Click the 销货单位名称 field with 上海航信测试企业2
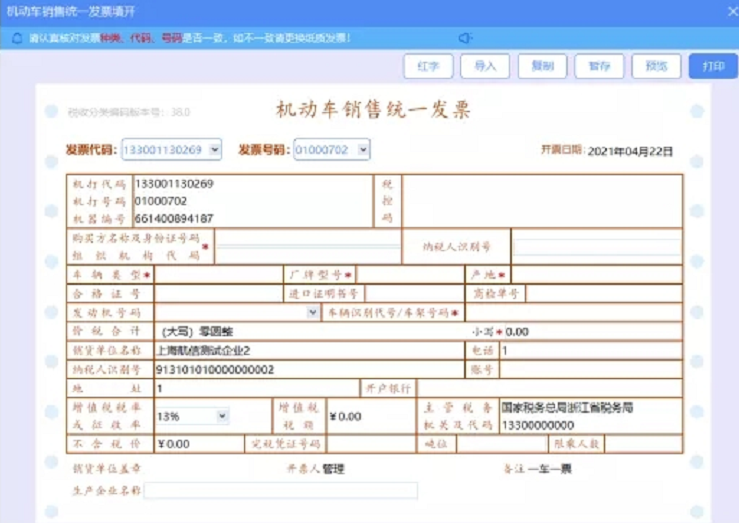This screenshot has height=523, width=739. pos(309,350)
